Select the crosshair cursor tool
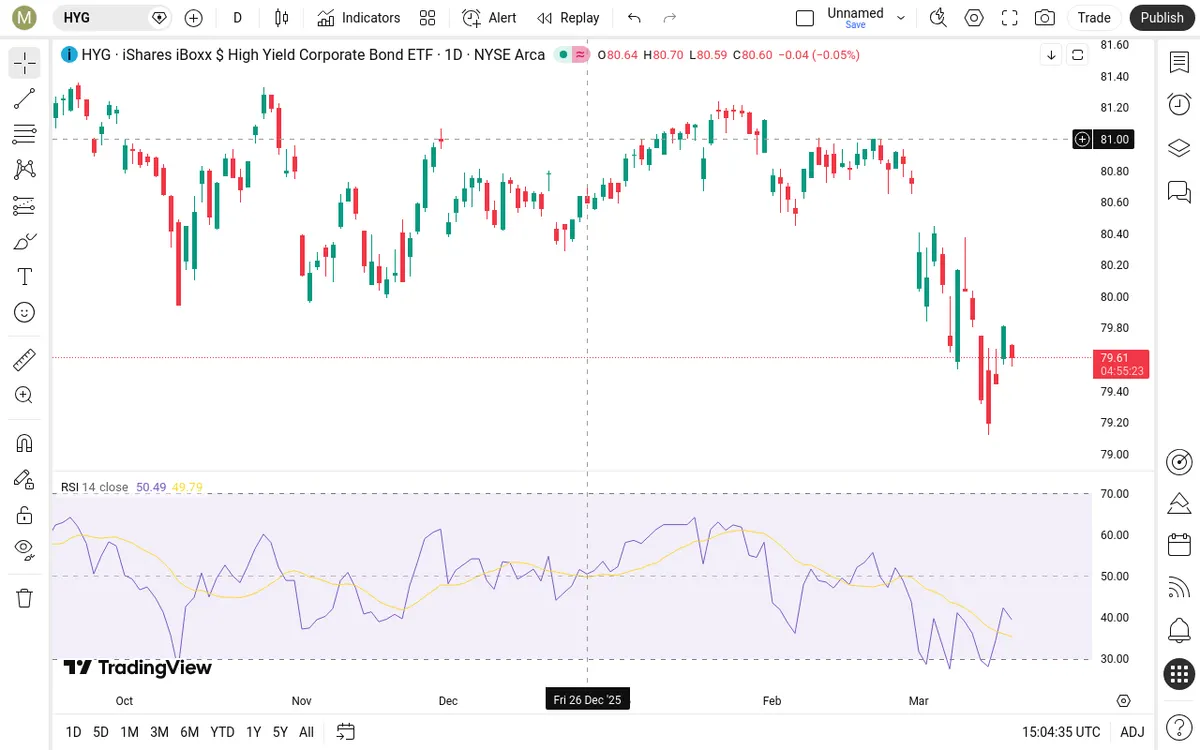Viewport: 1200px width, 750px height. [25, 63]
